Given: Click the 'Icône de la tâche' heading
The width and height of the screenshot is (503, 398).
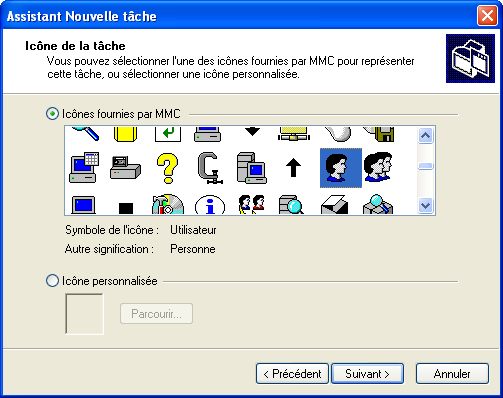Looking at the screenshot, I should [75, 46].
